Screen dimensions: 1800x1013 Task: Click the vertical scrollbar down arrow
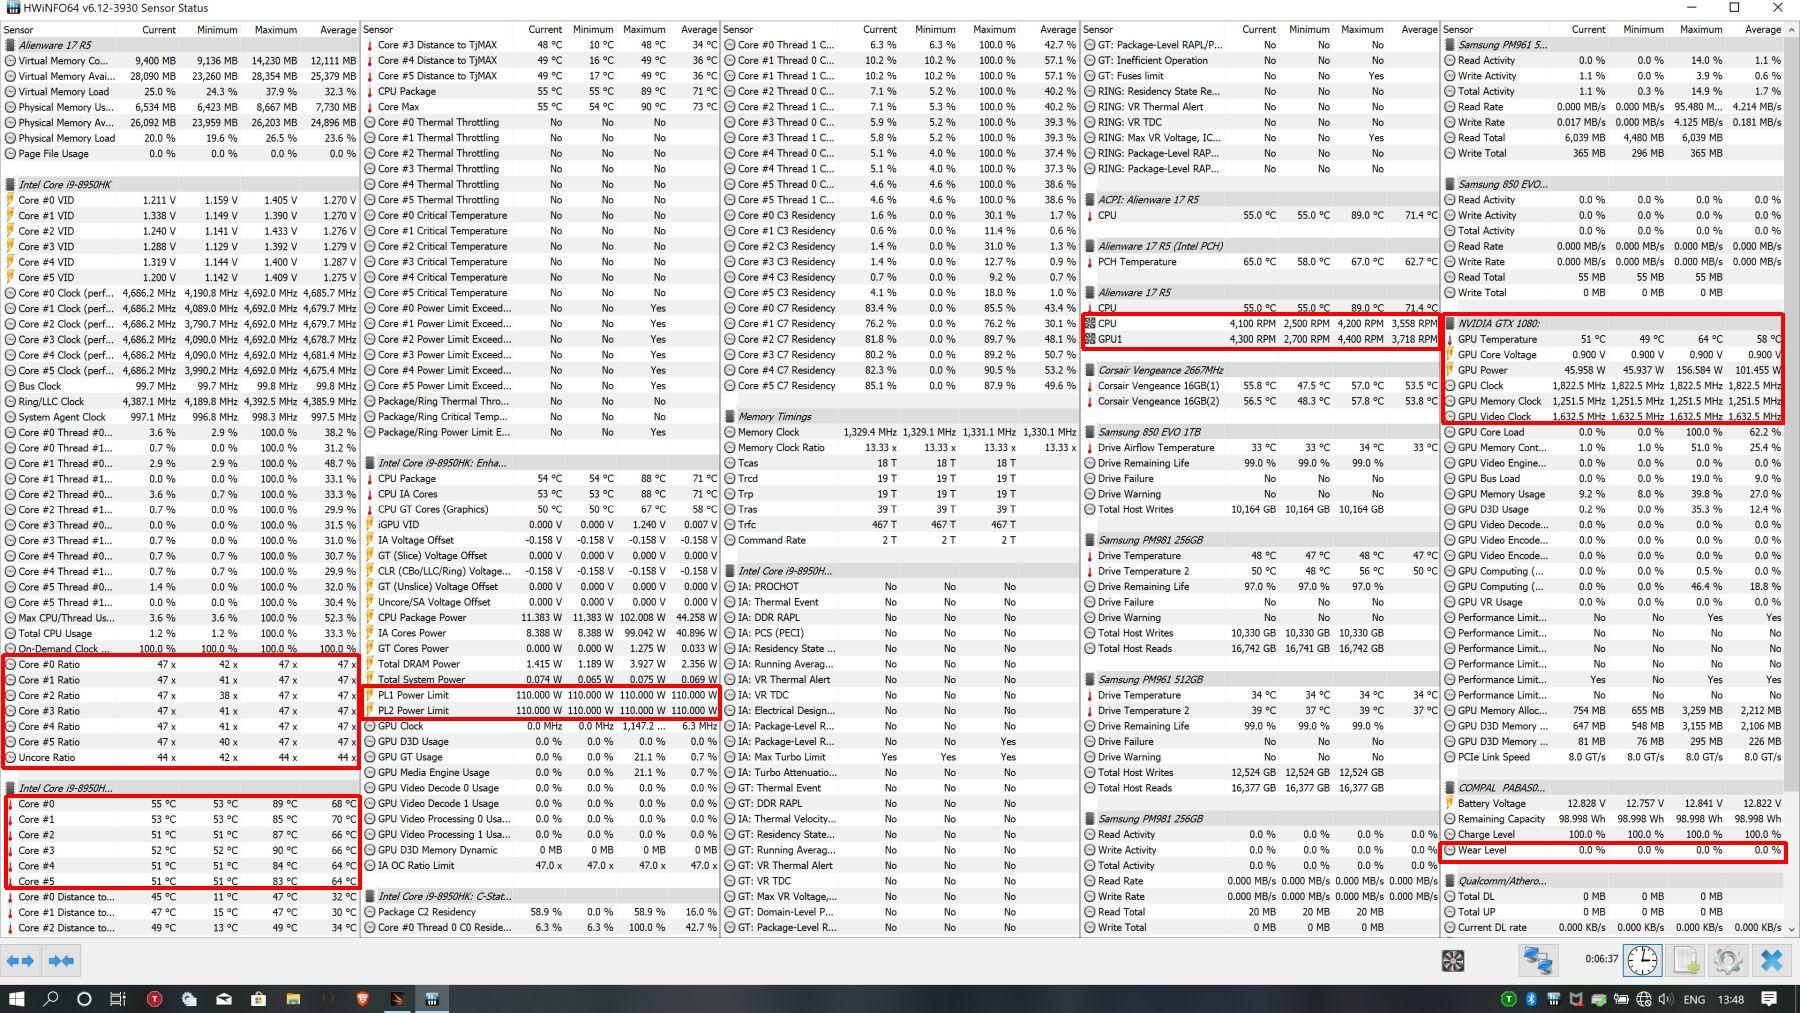pyautogui.click(x=1791, y=929)
